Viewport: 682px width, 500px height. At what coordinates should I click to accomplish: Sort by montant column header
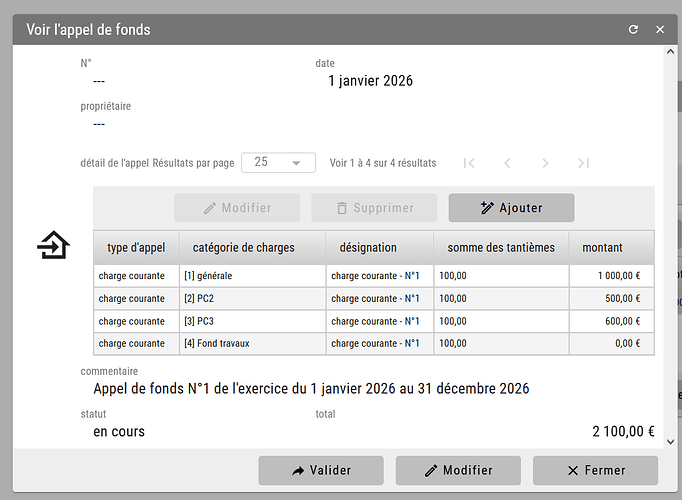pos(612,247)
